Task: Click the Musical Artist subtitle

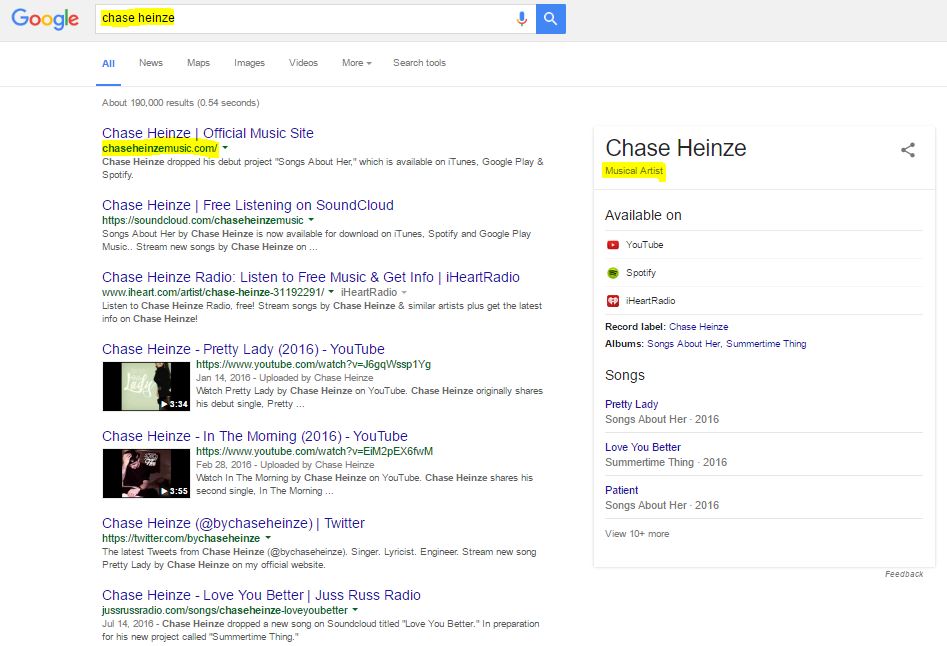Action: point(634,171)
